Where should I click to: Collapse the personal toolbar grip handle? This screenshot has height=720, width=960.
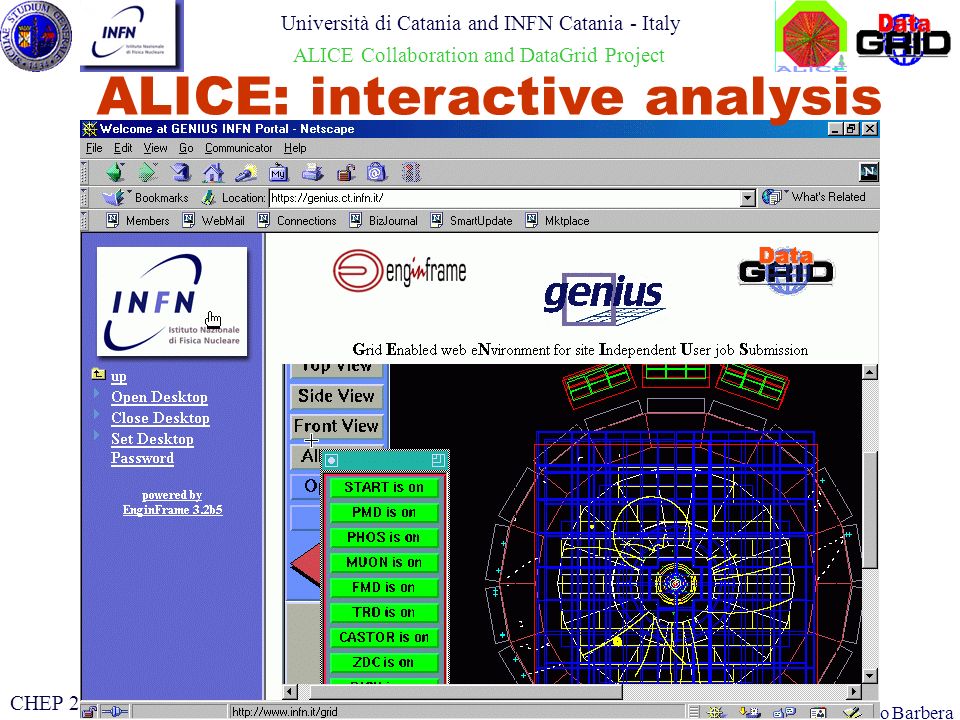pyautogui.click(x=84, y=220)
